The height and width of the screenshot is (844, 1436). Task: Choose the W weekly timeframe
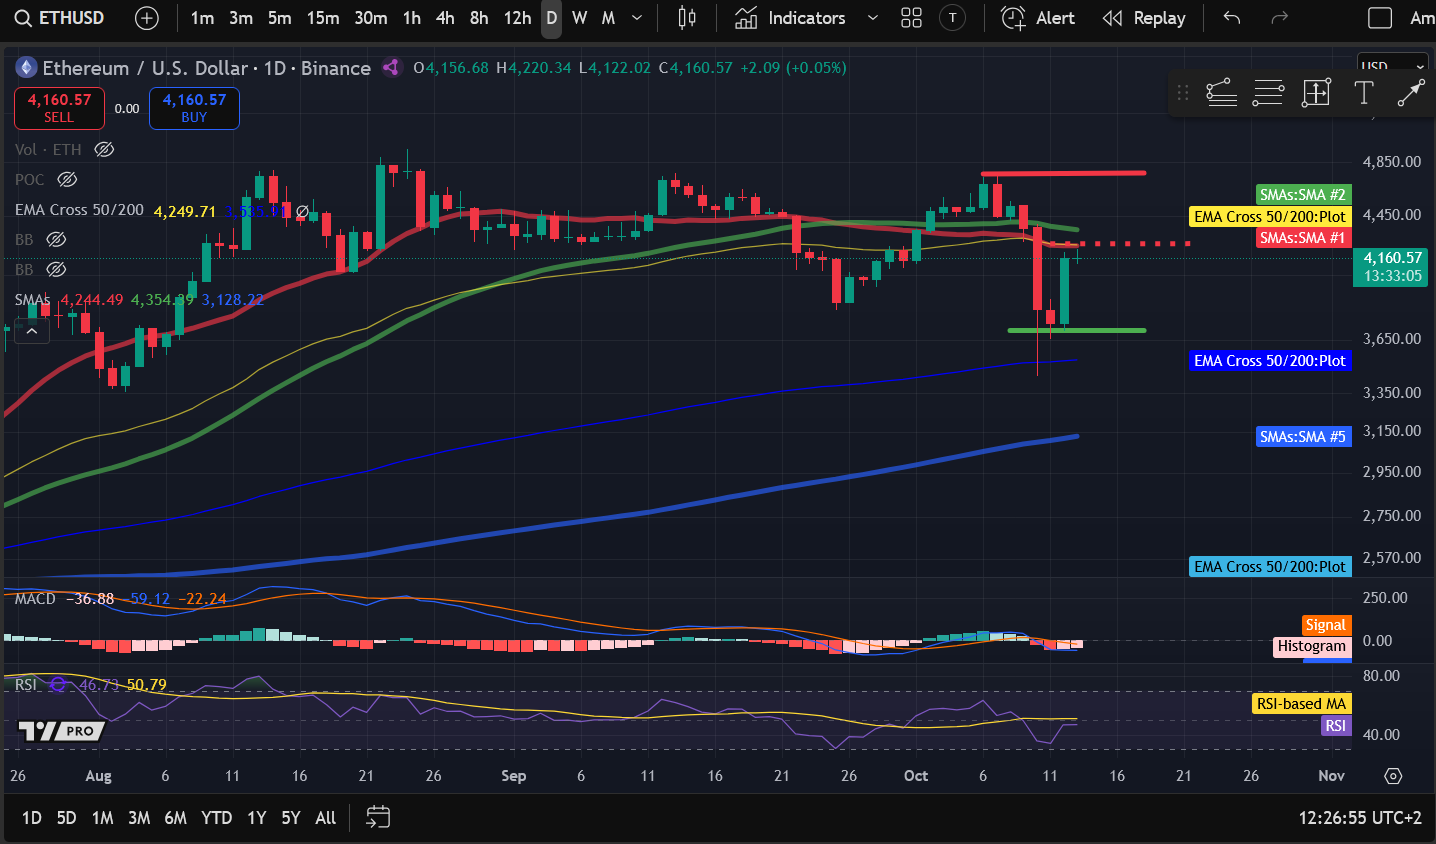579,18
